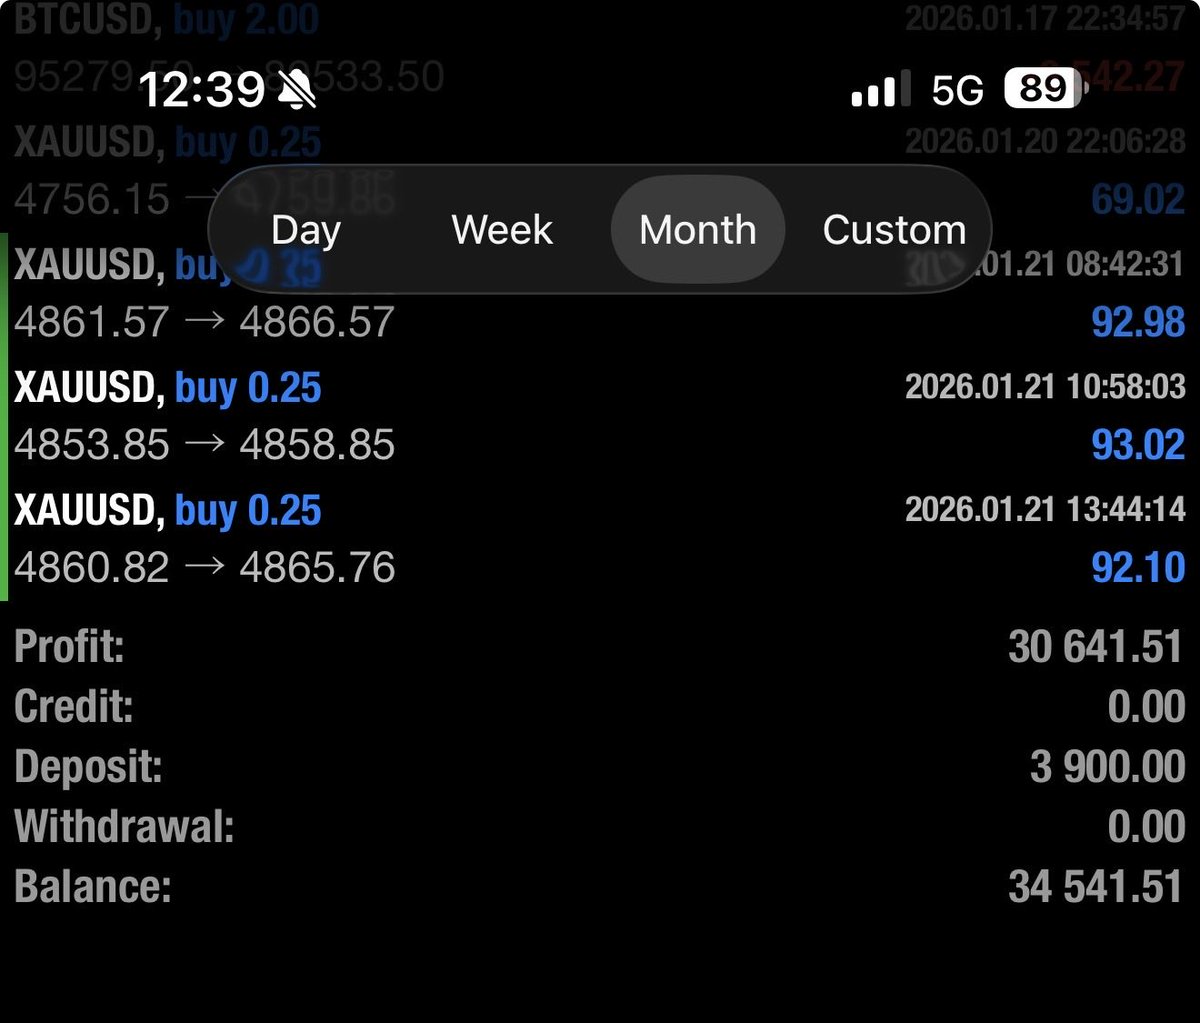Tap the battery 89 indicator
The height and width of the screenshot is (1023, 1200).
tap(1047, 88)
